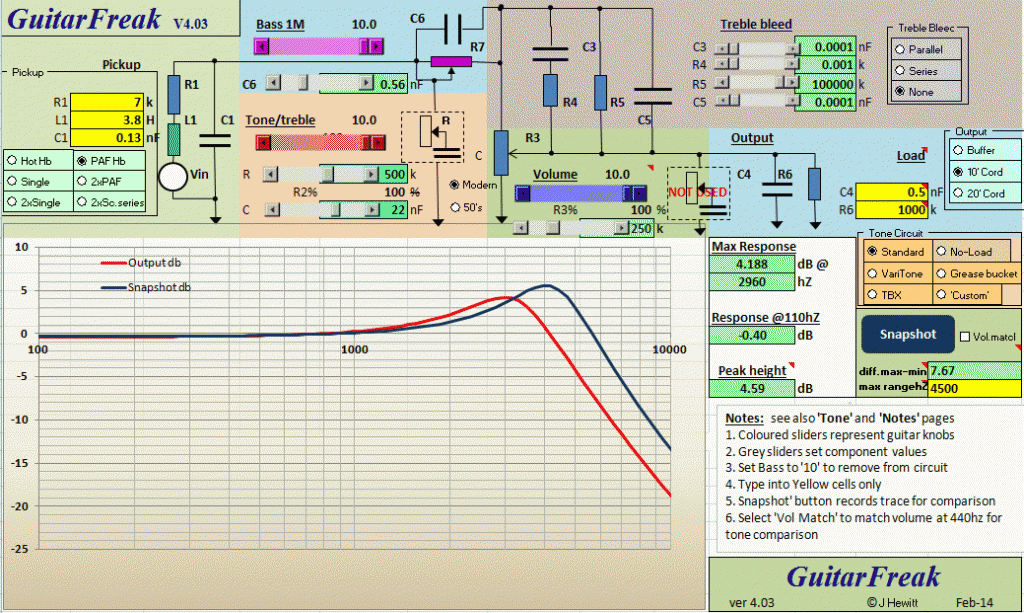
Task: Click left arrow of treble bleed C3 slider
Action: [x=720, y=48]
